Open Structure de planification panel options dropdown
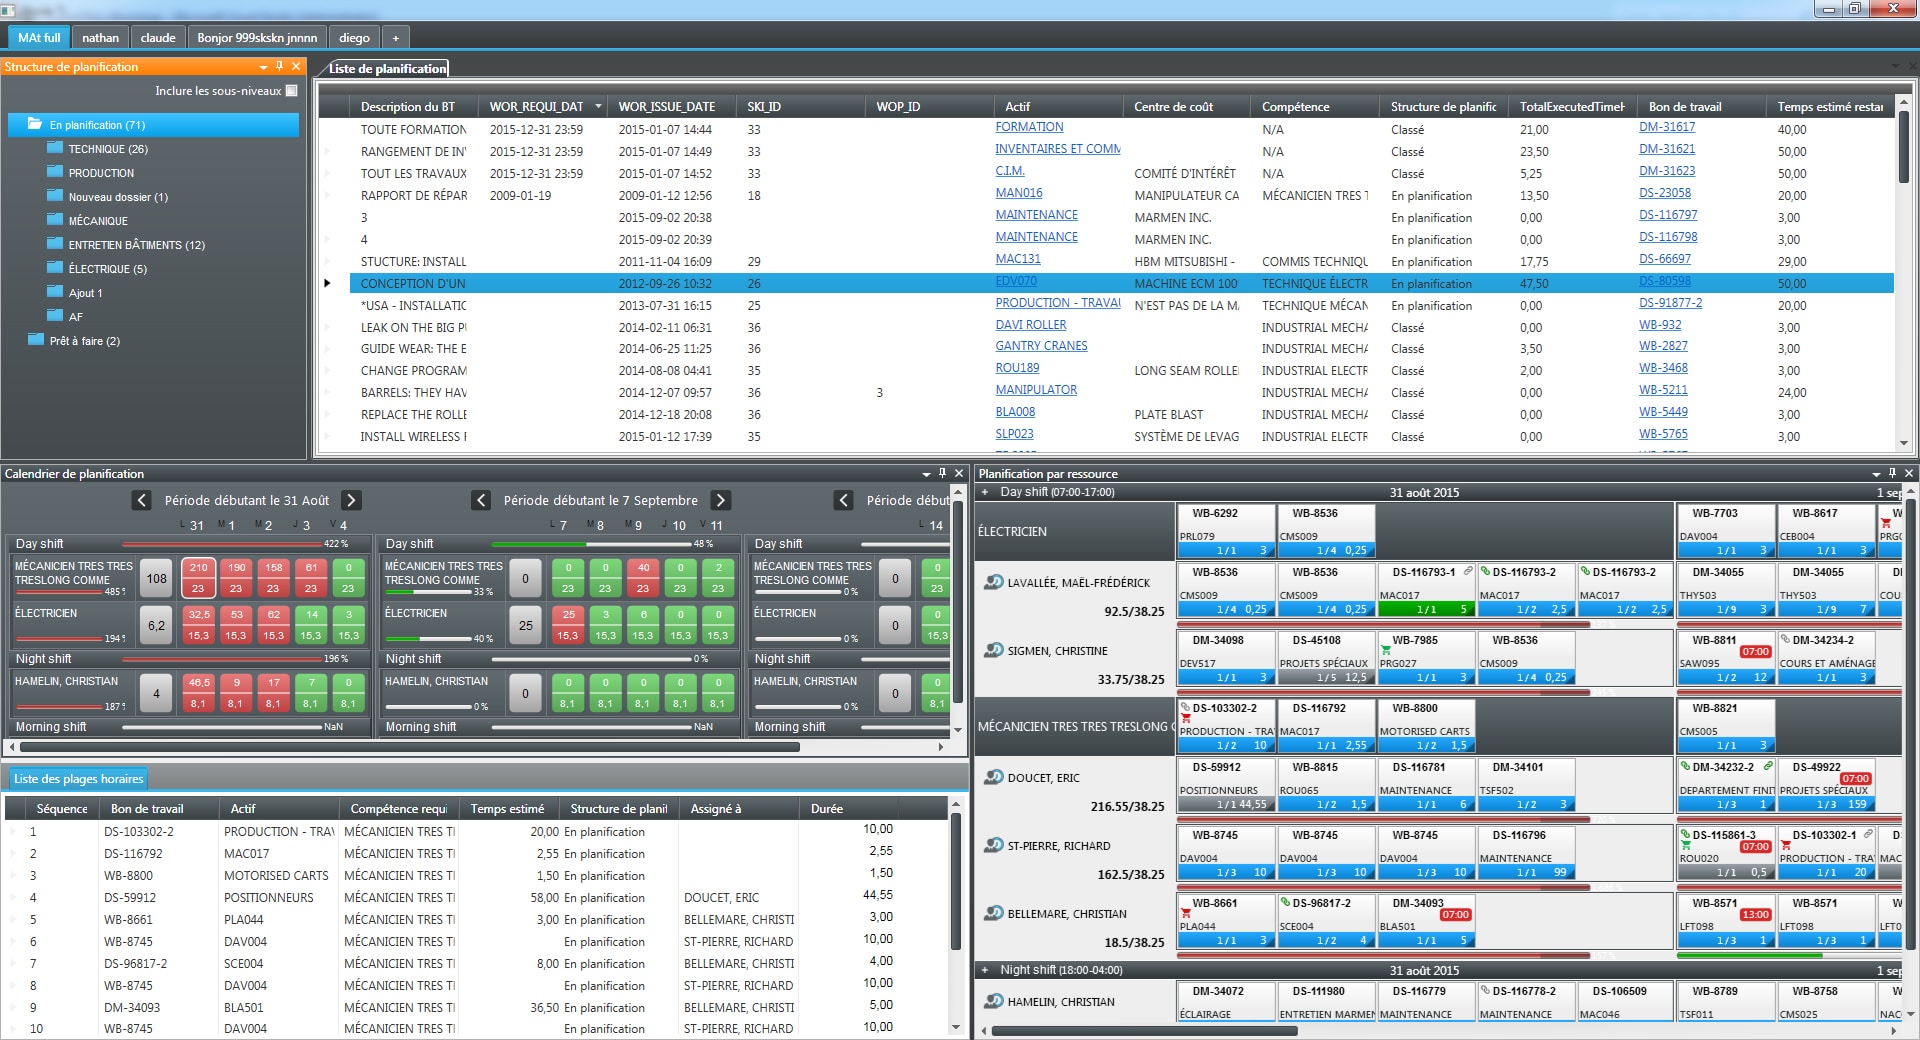This screenshot has height=1040, width=1920. (x=264, y=67)
